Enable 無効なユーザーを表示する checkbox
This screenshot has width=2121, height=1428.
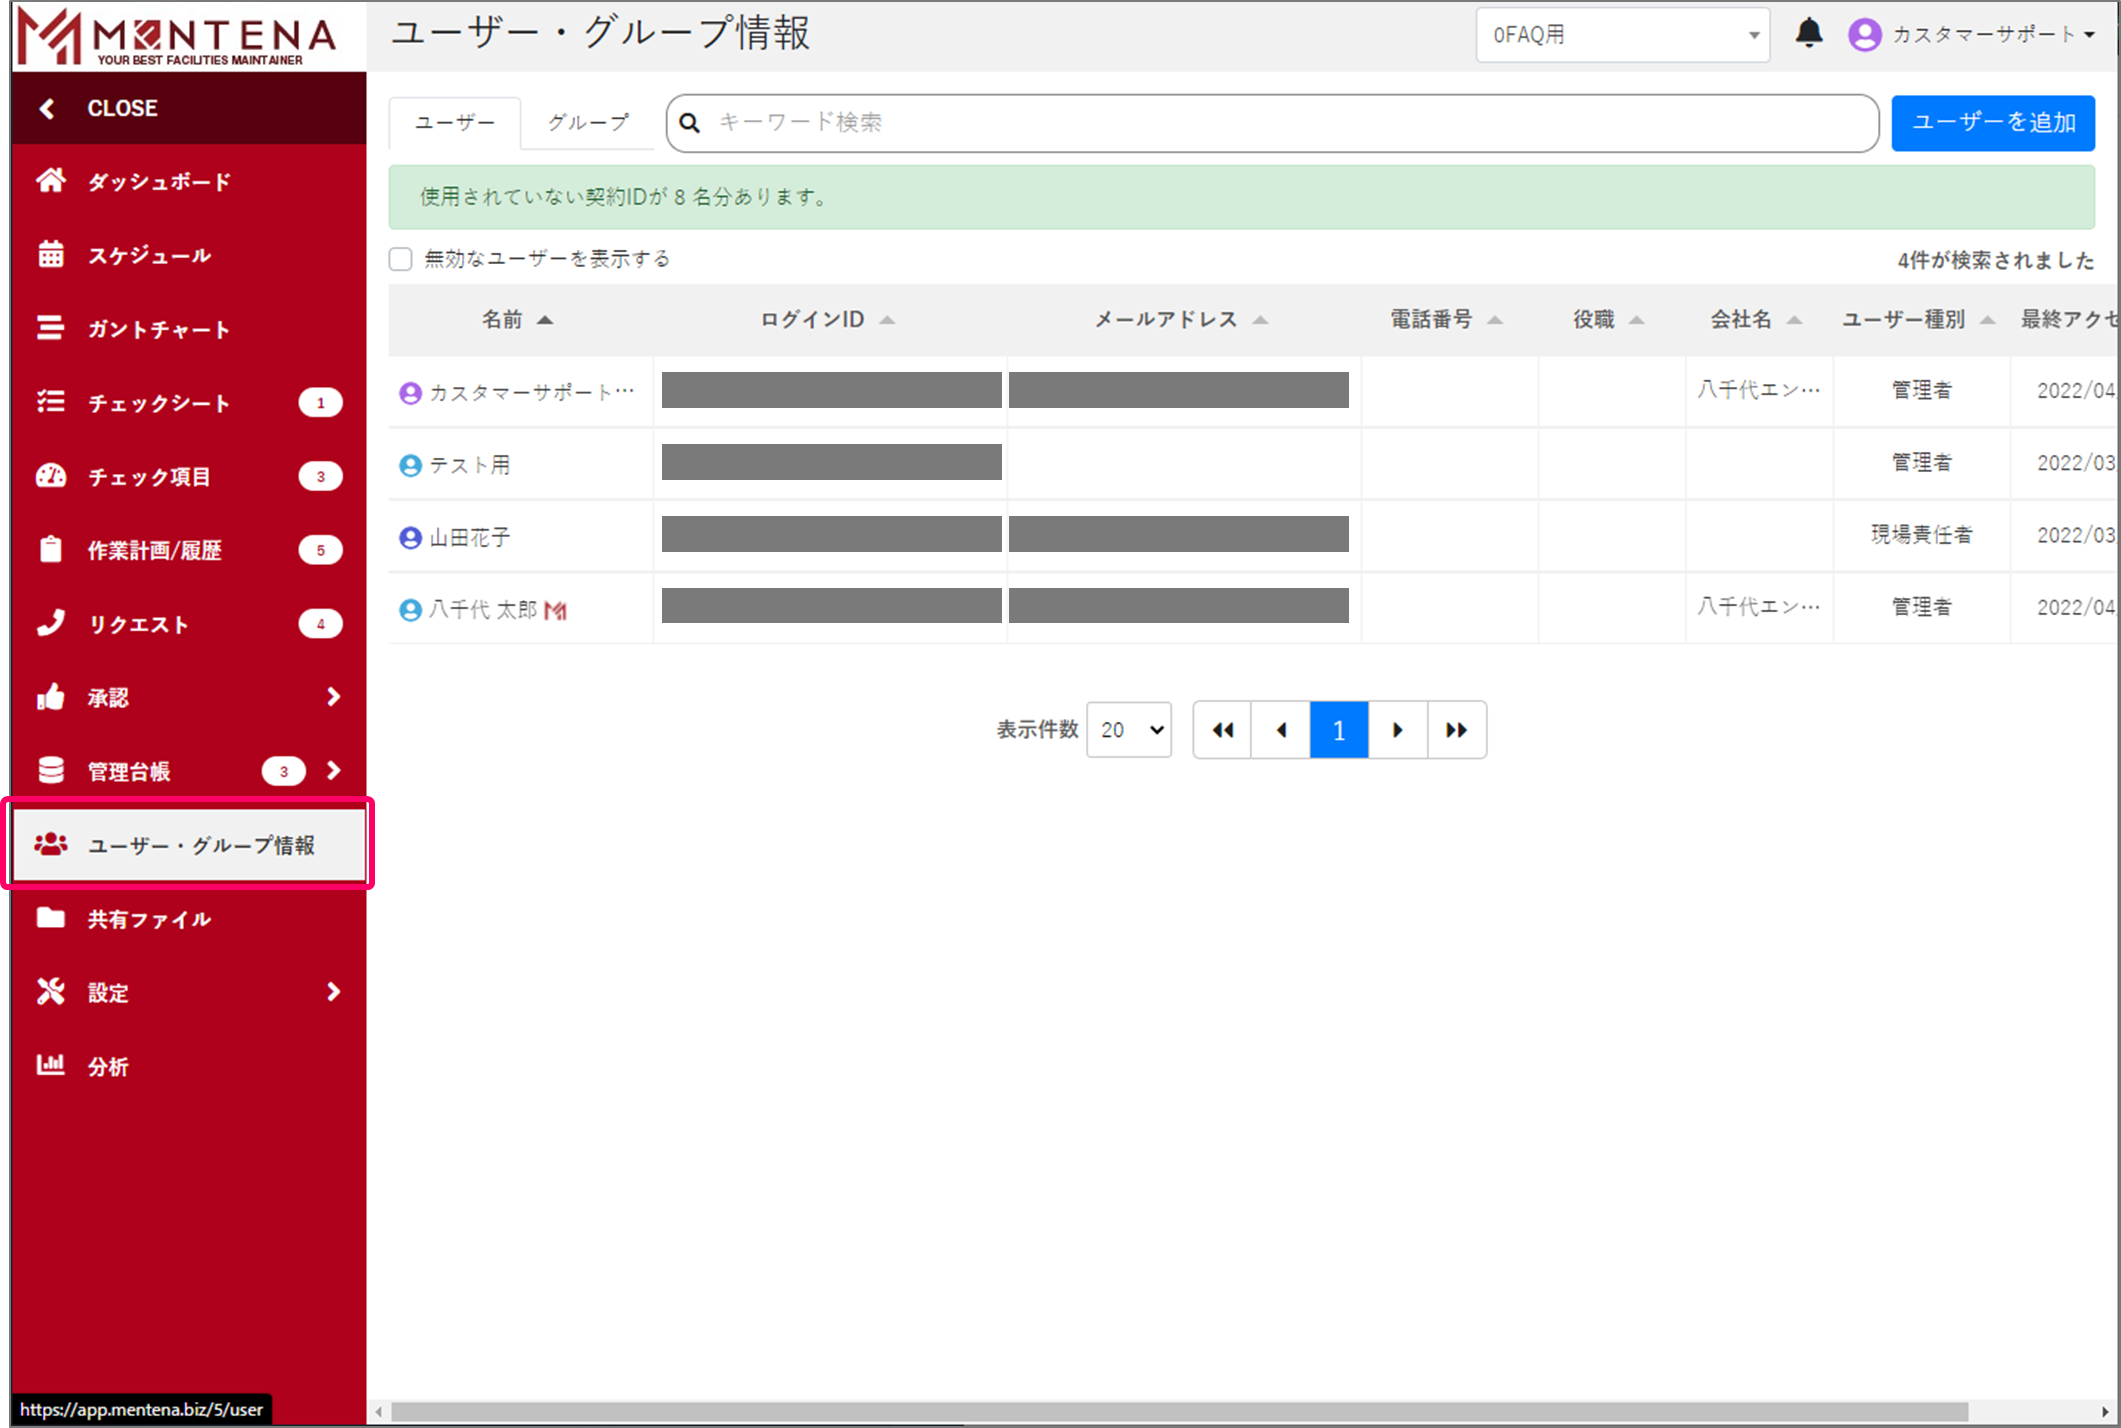401,259
